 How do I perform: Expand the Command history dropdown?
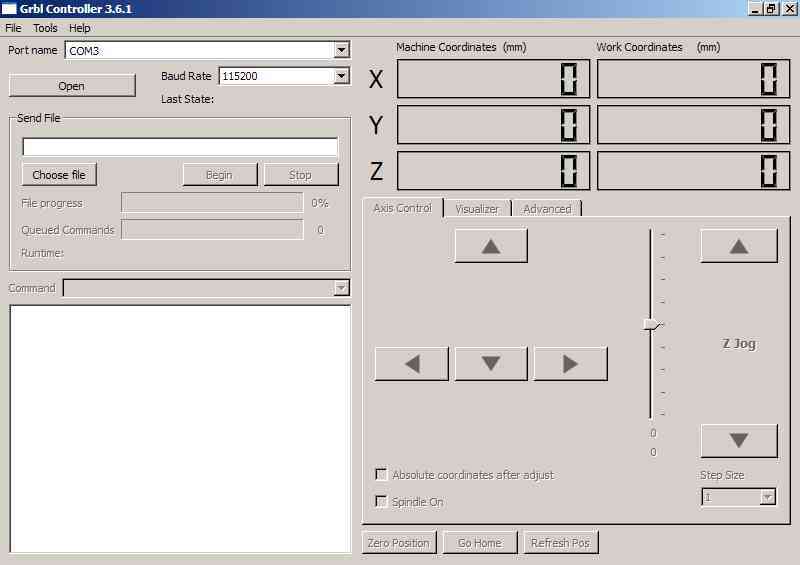(x=341, y=288)
